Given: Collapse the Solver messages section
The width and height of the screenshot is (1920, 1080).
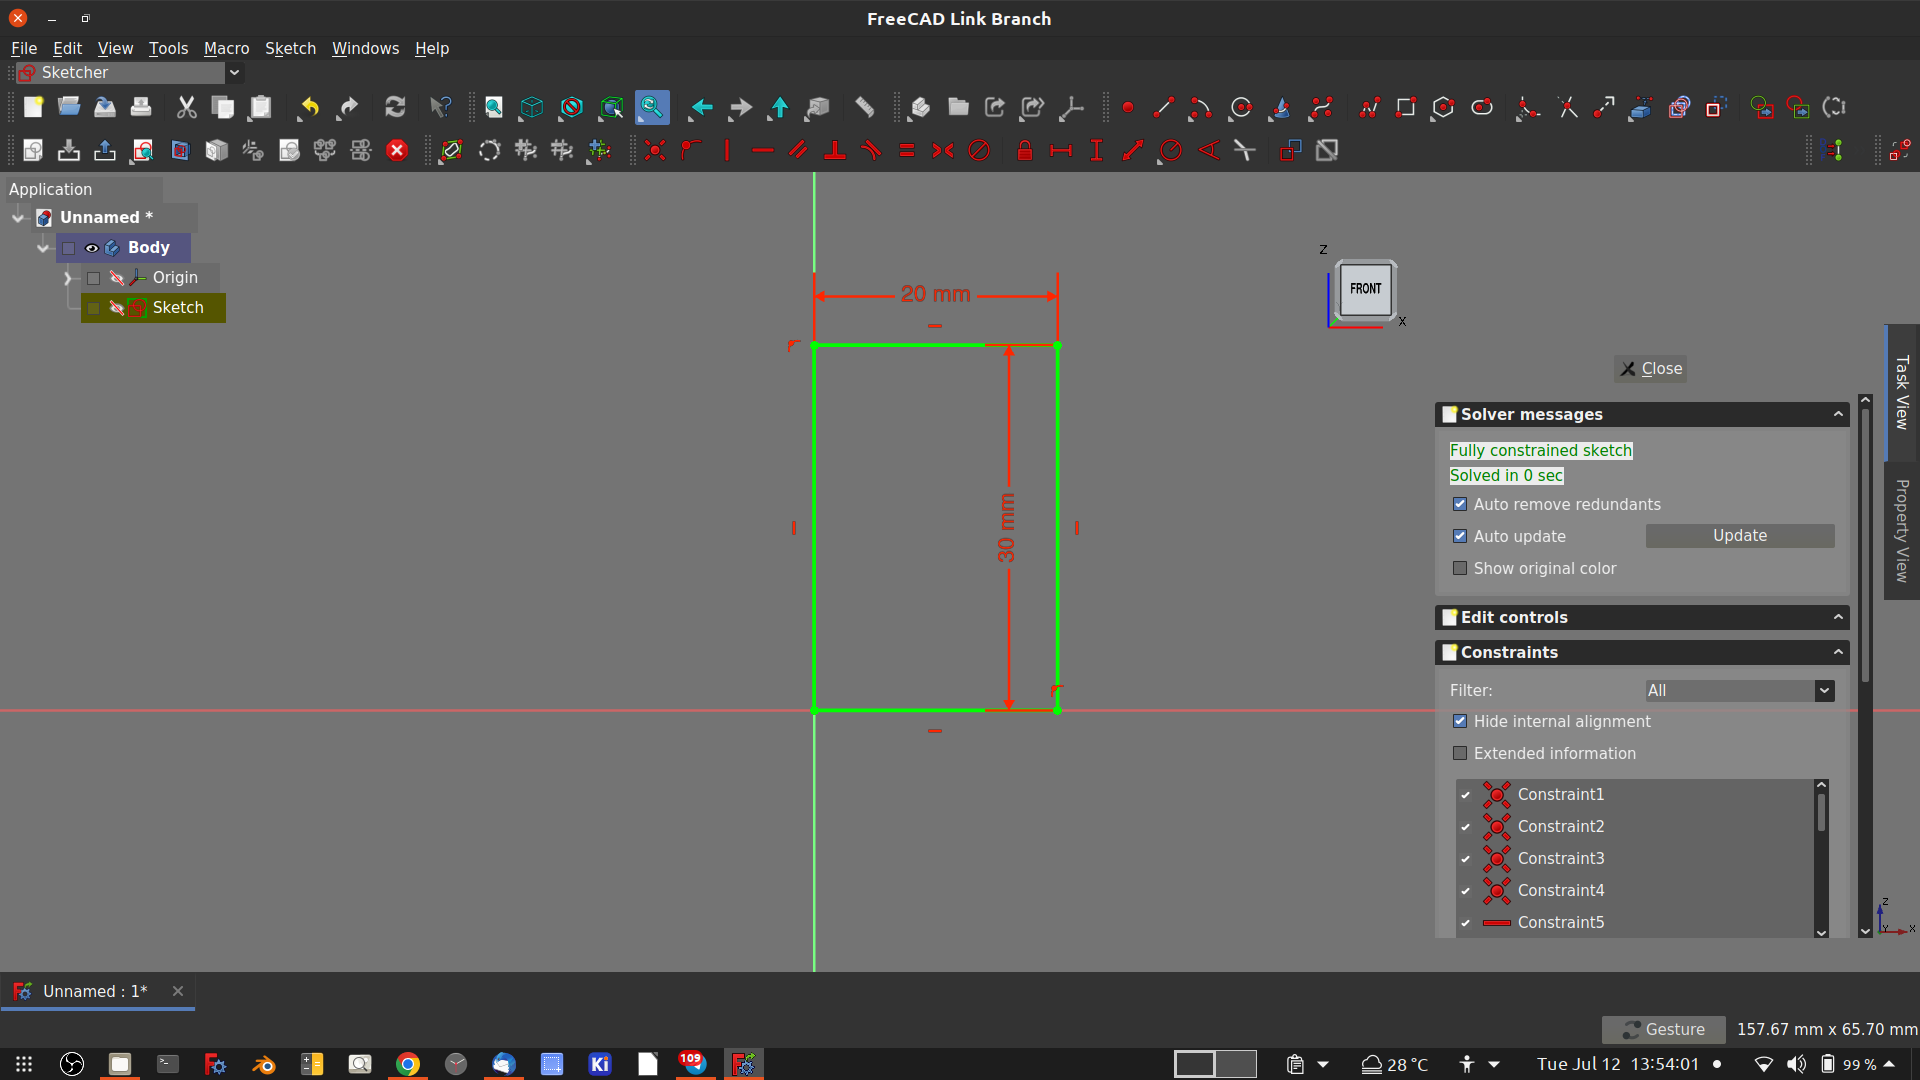Looking at the screenshot, I should point(1837,413).
